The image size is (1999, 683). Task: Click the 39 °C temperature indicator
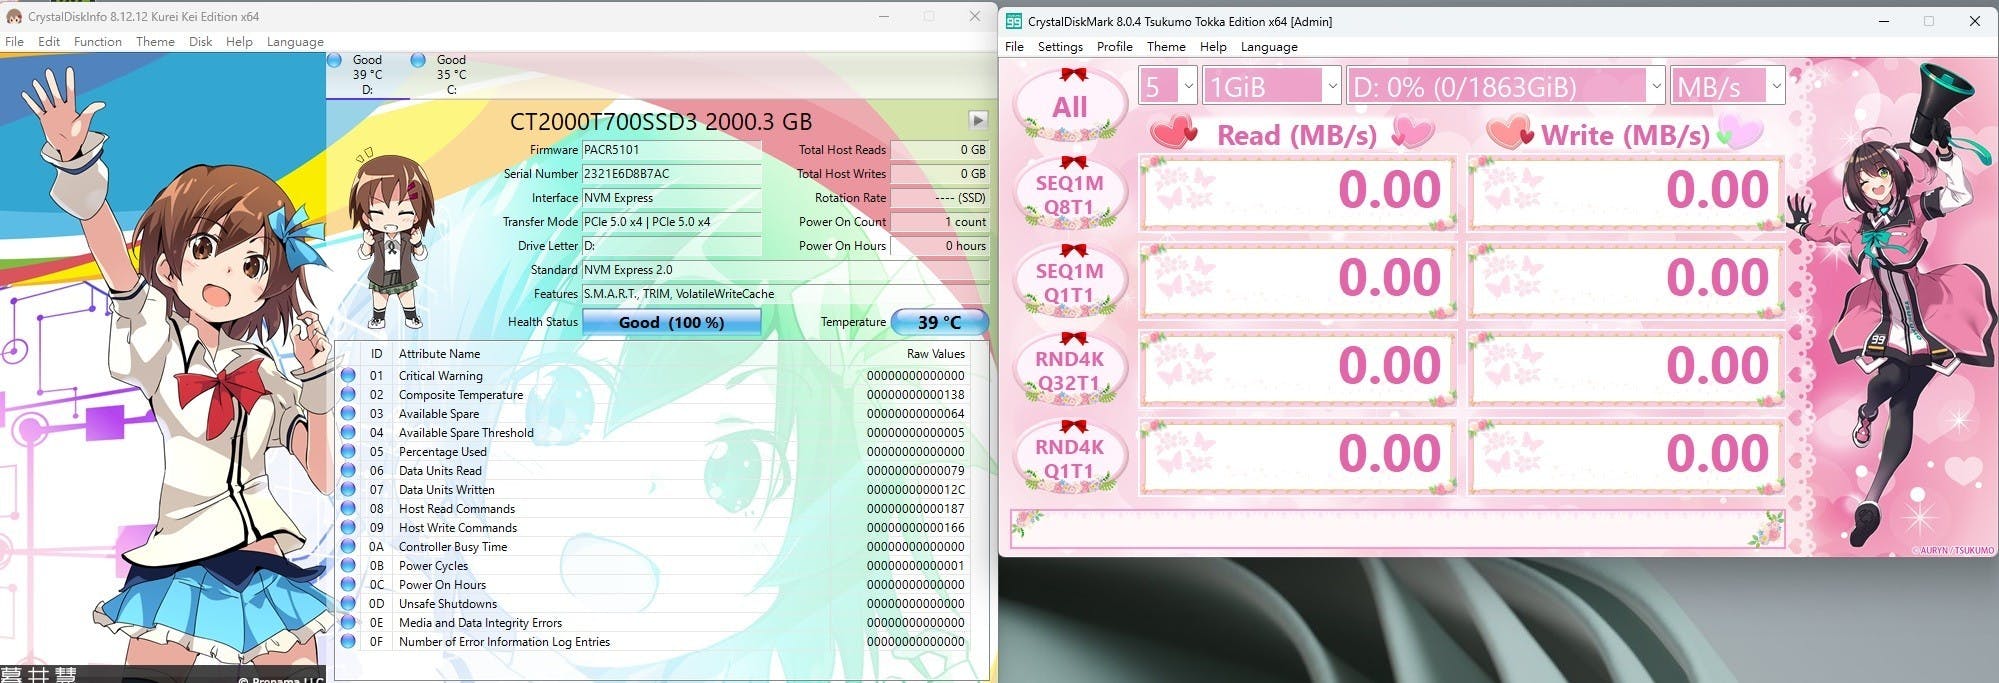point(938,322)
